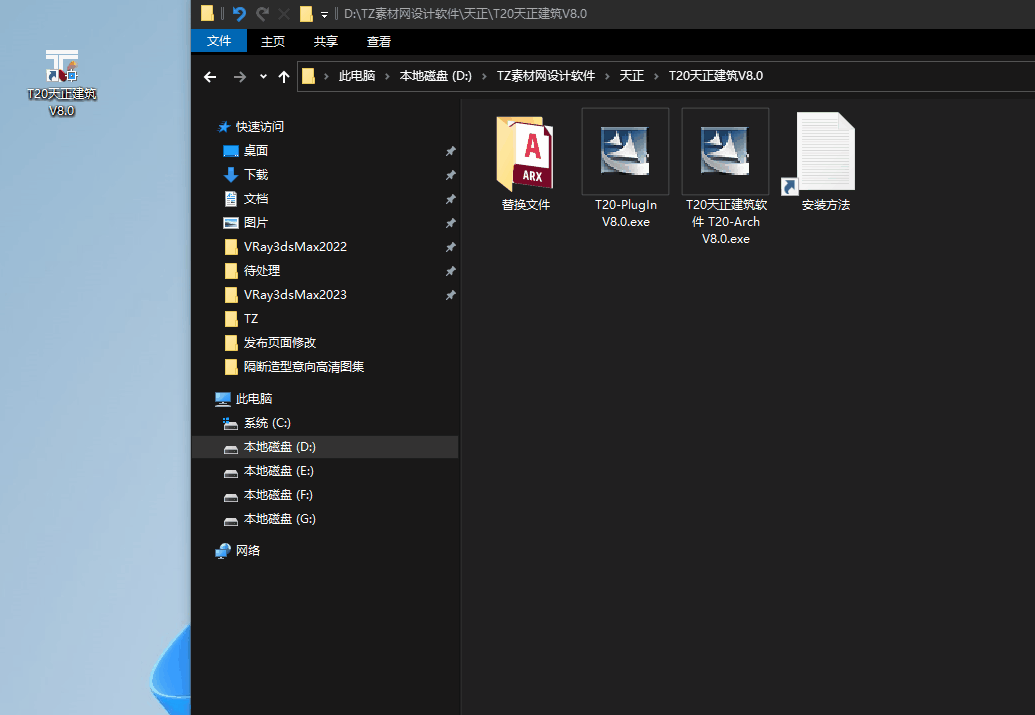Switch to the 查看 ribbon tab
Screen dimensions: 1035x715
[x=379, y=42]
